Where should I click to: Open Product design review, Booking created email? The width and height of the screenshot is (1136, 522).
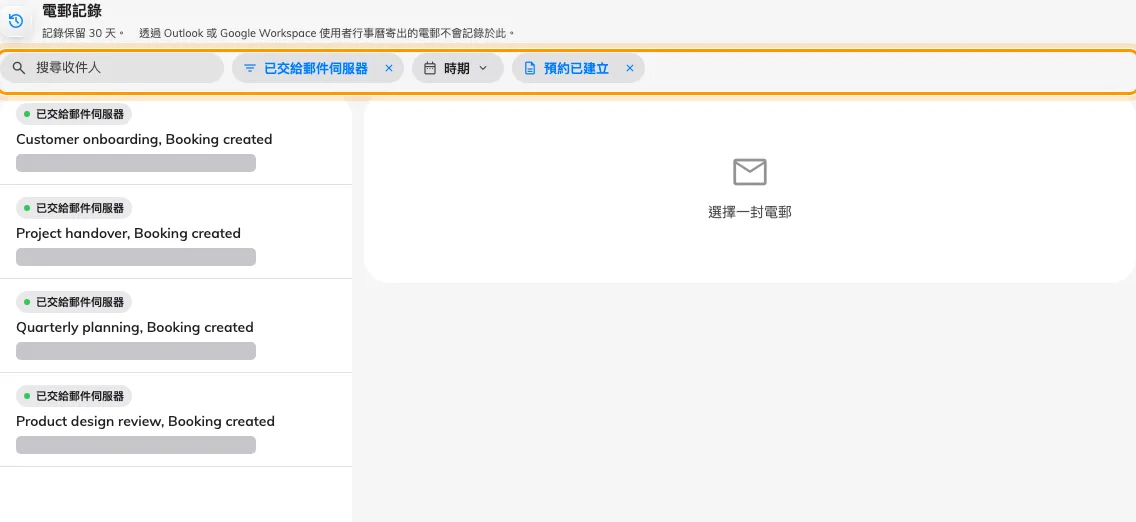[176, 420]
